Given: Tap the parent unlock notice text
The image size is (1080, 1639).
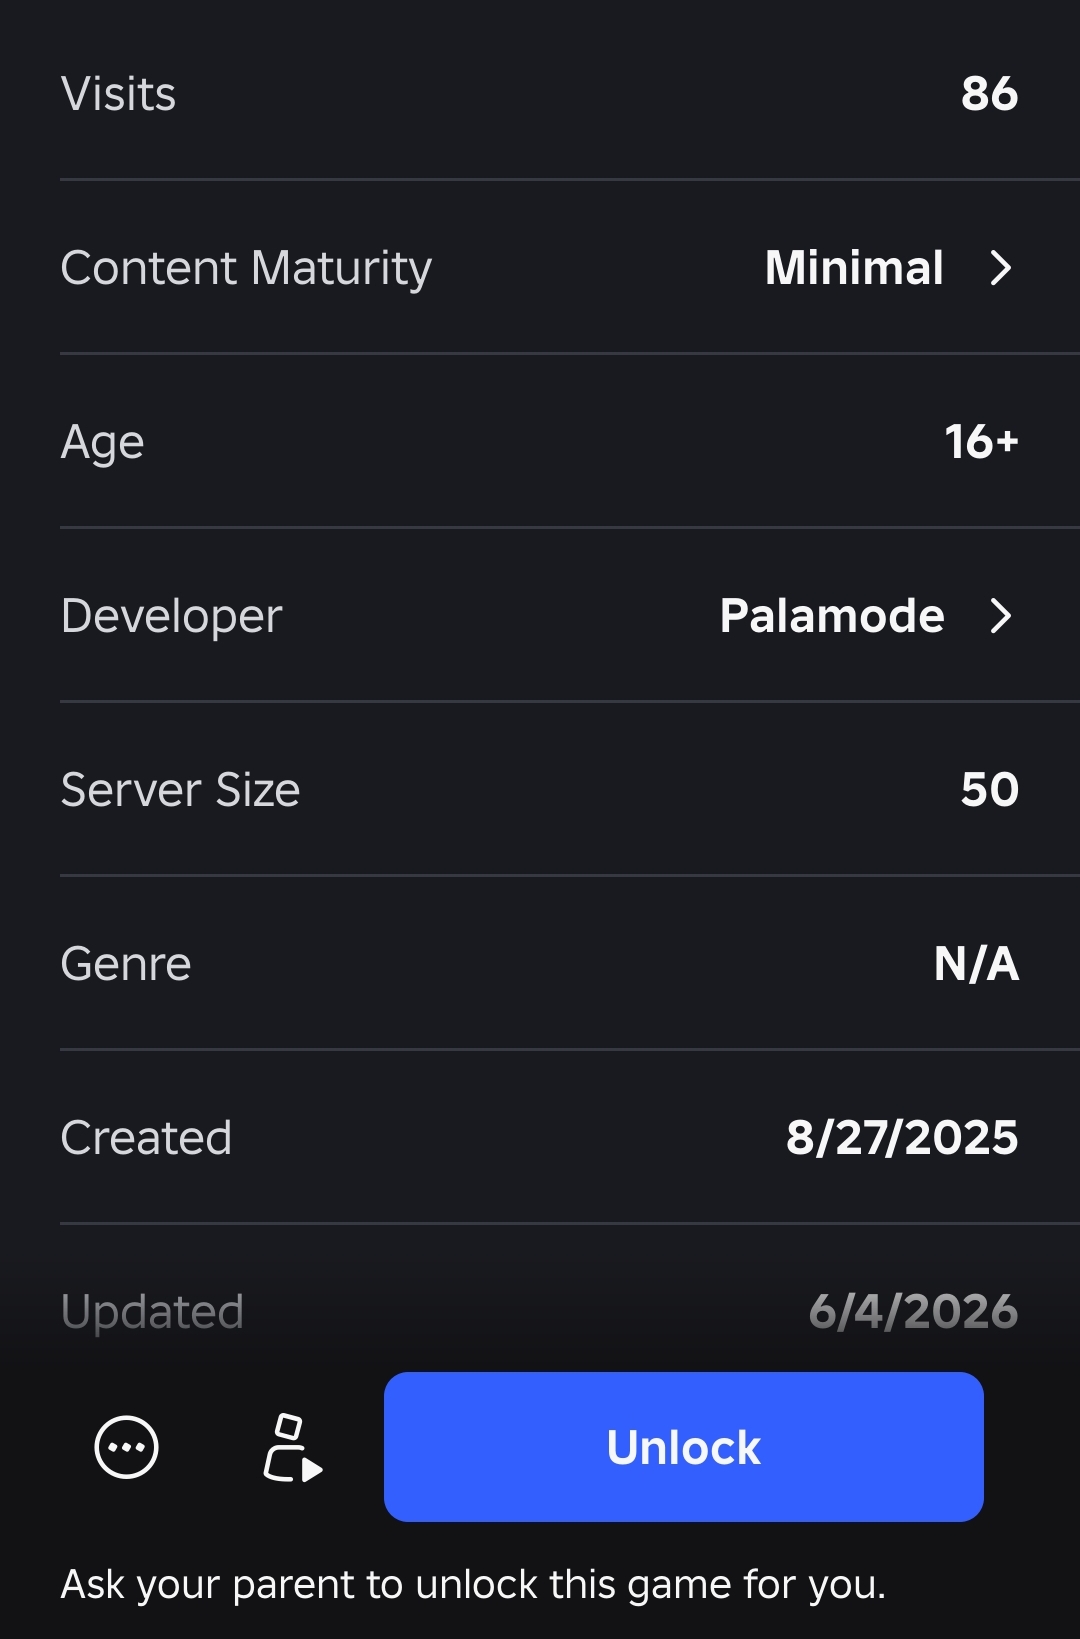Looking at the screenshot, I should 473,1585.
